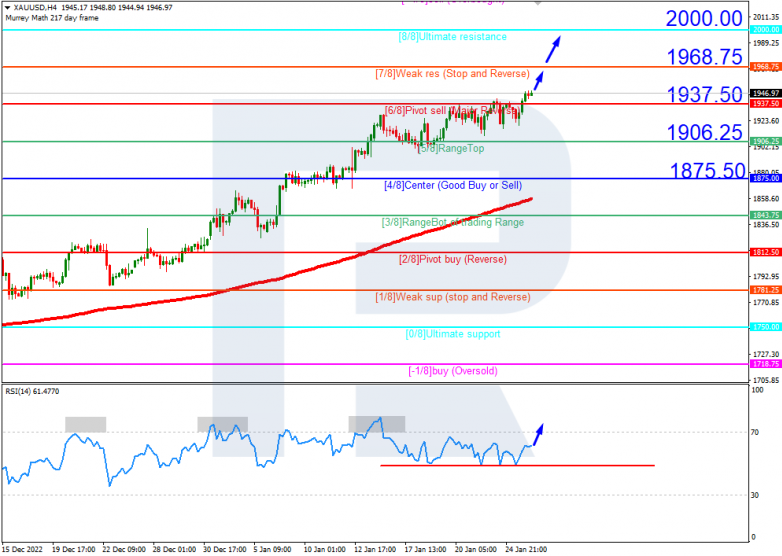This screenshot has width=782, height=556.
Task: Click the 17 Jan 13:00 time axis label
Action: pyautogui.click(x=425, y=550)
